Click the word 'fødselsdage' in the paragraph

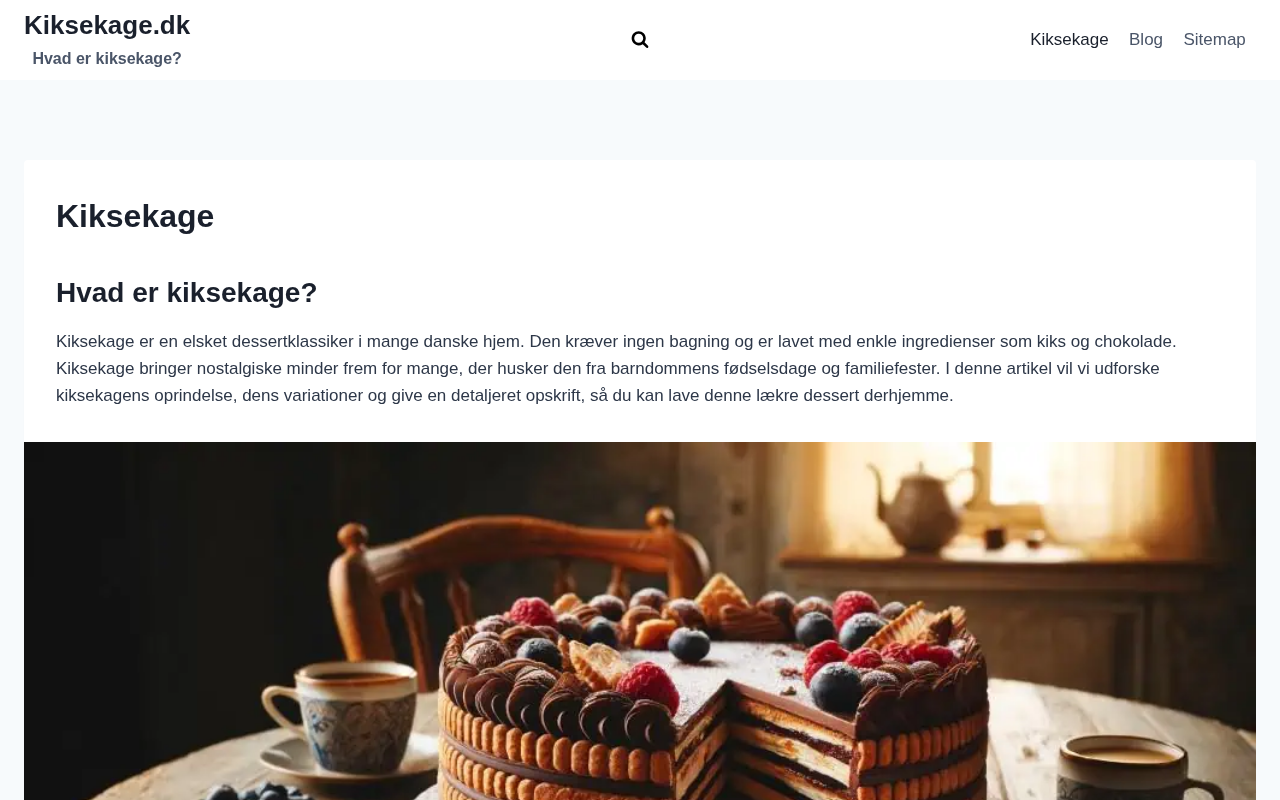(x=770, y=369)
